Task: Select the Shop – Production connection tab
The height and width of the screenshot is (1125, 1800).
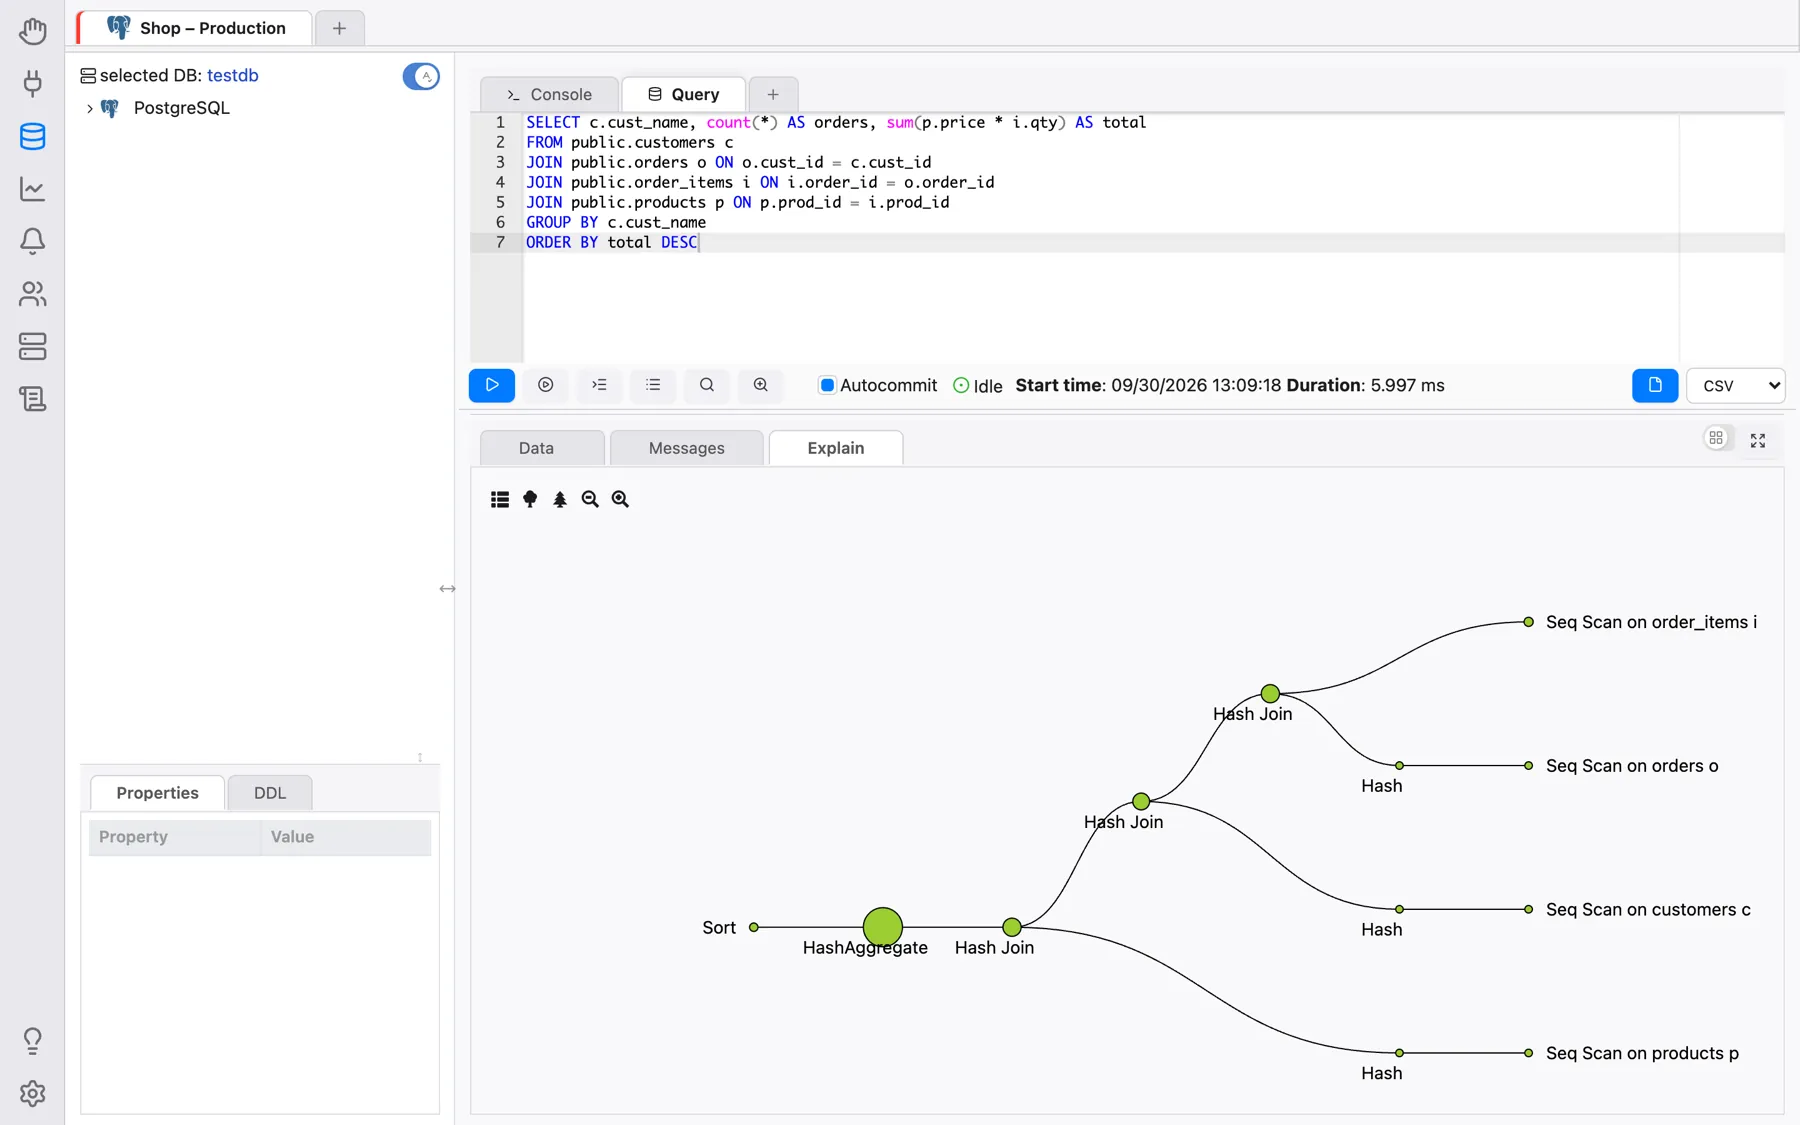Action: click(196, 28)
